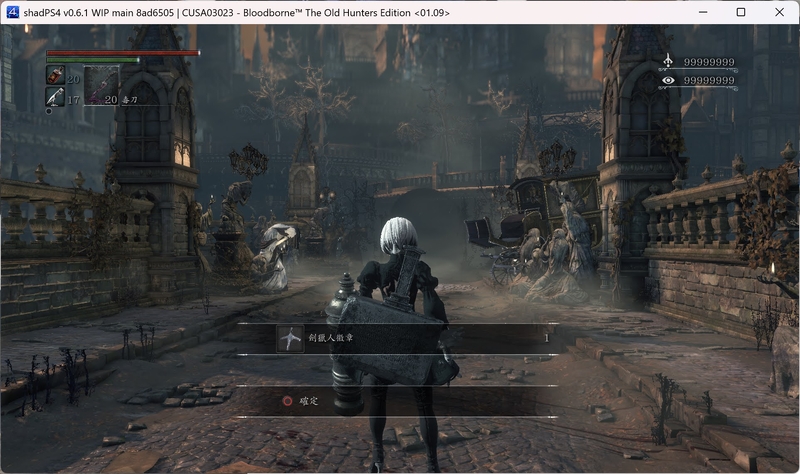
Task: Click the window title text shadPS4 v0.6.1
Action: [56, 13]
